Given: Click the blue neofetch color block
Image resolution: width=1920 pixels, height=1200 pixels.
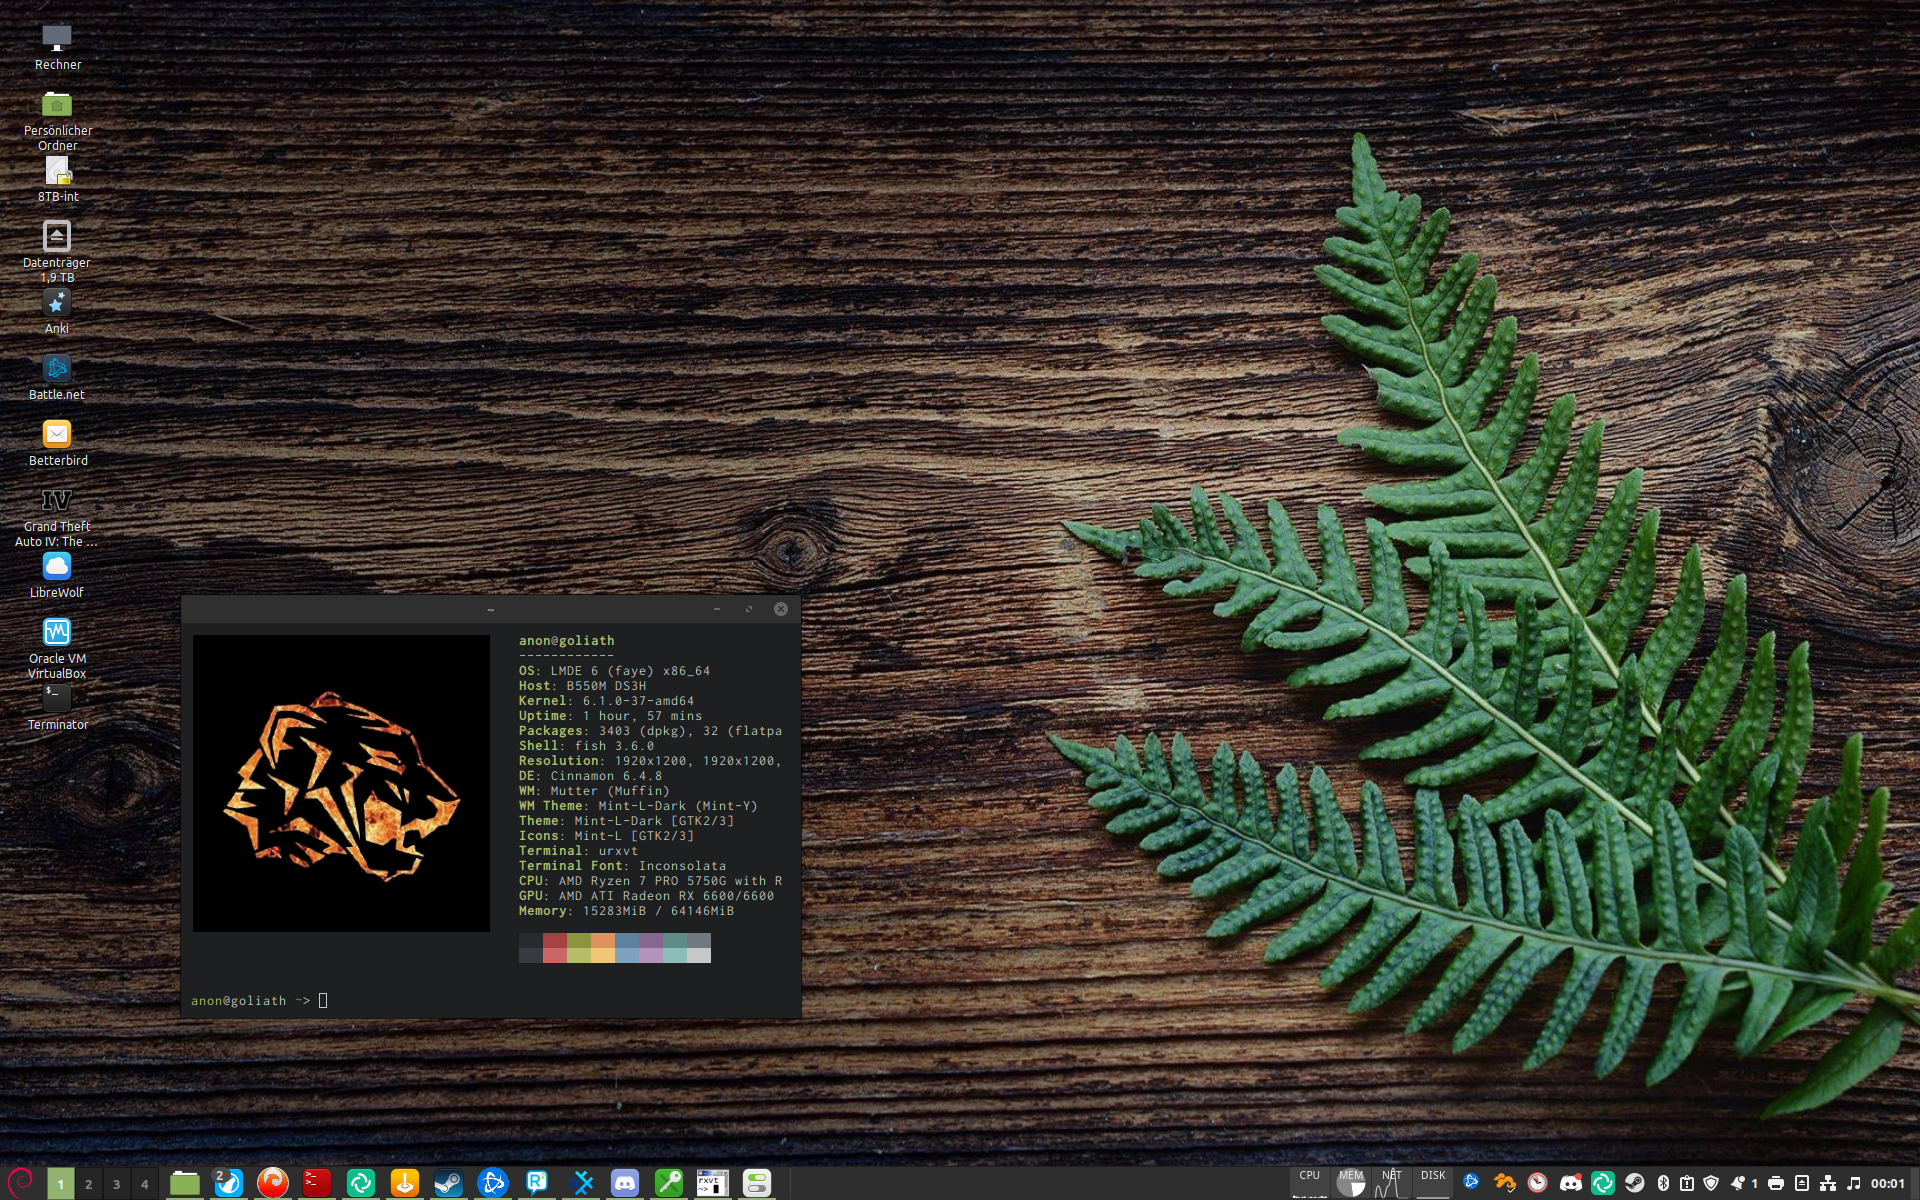Looking at the screenshot, I should 627,948.
